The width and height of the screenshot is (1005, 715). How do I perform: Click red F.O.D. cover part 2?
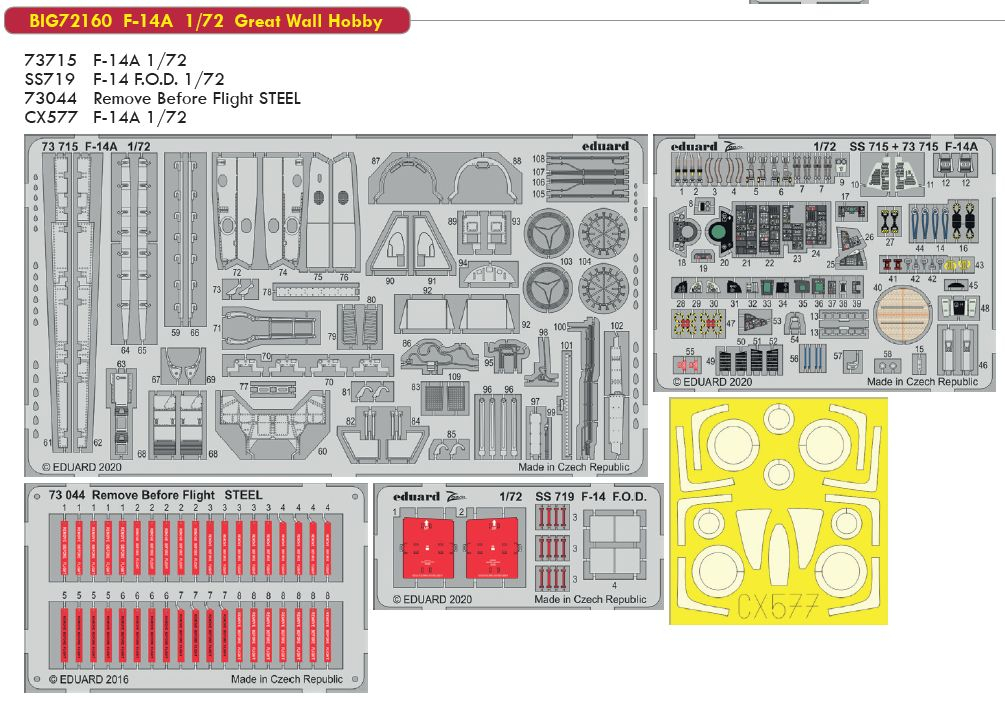click(x=491, y=548)
